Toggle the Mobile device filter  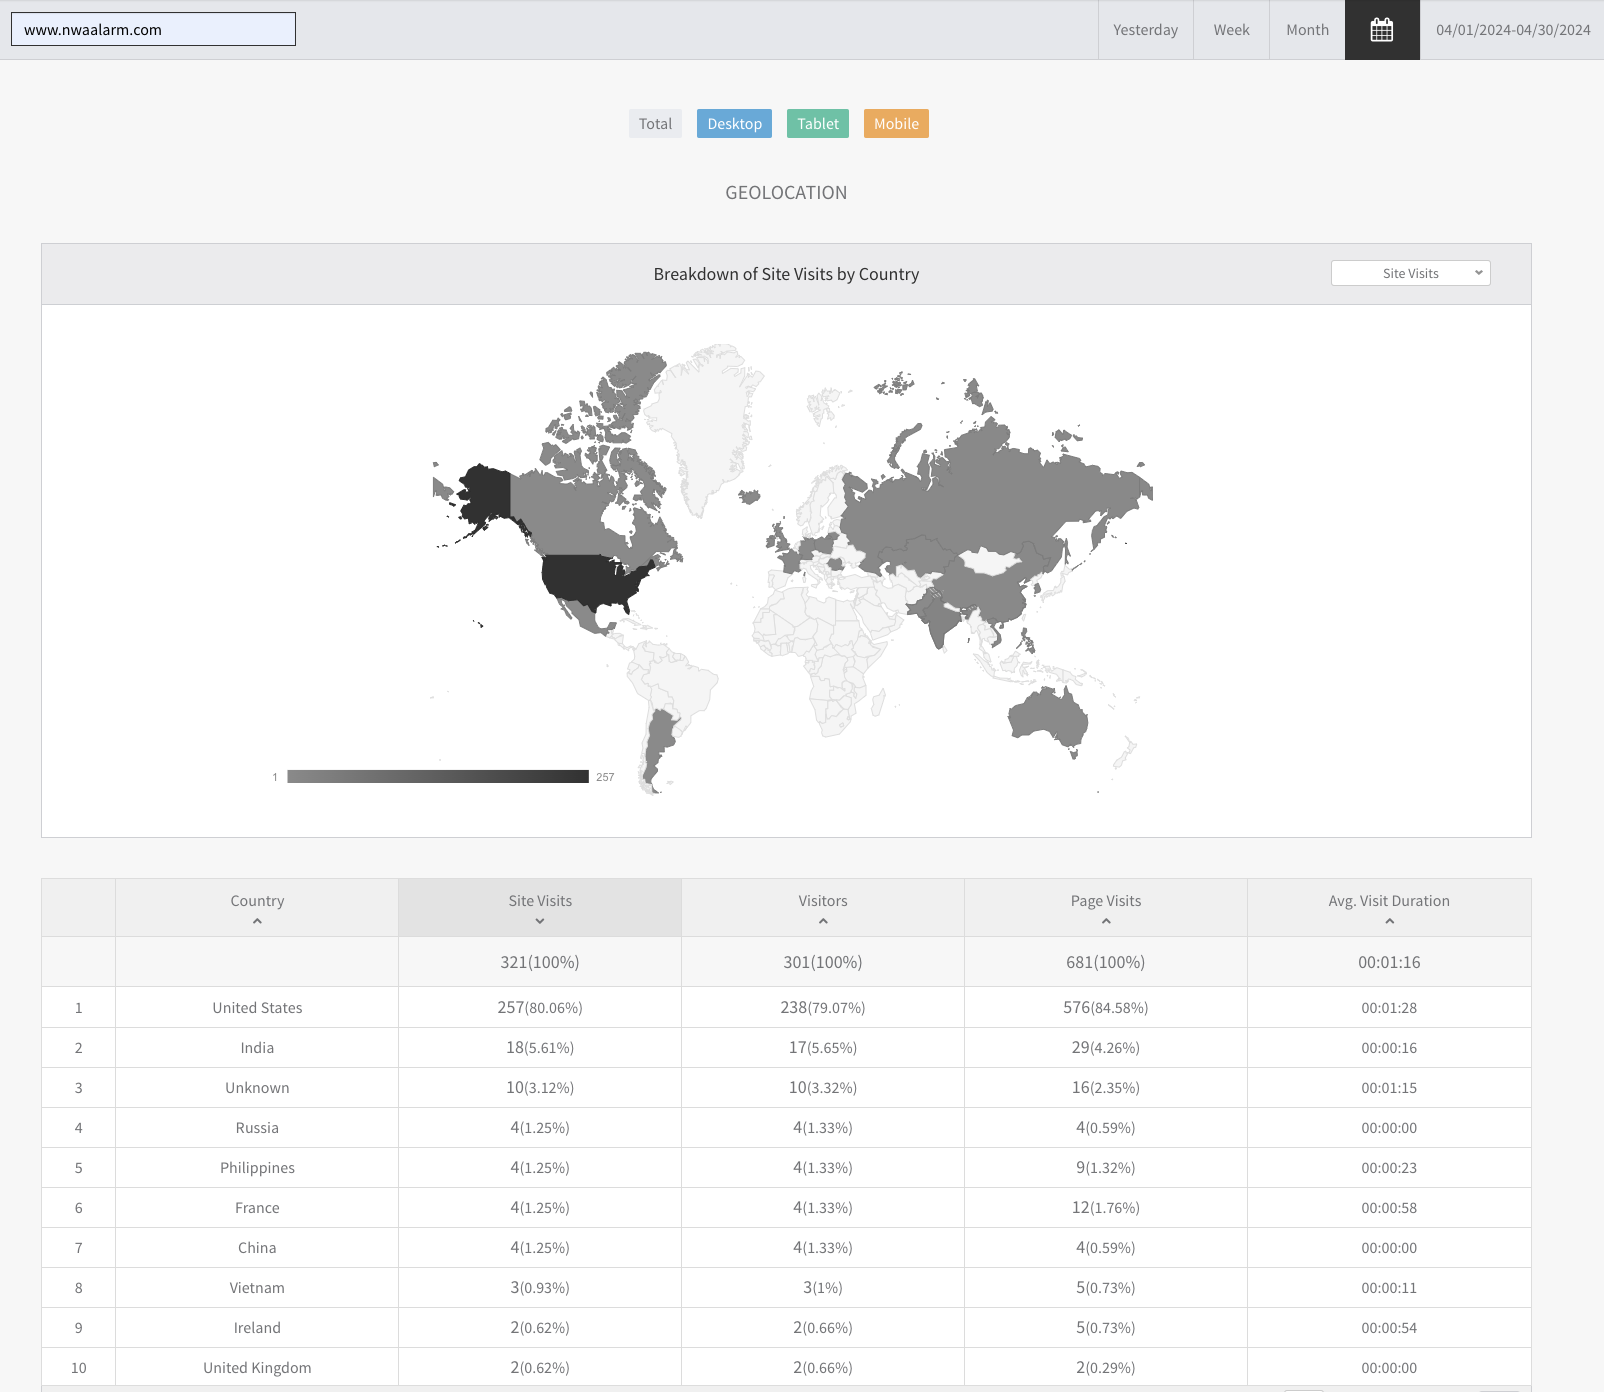click(896, 124)
